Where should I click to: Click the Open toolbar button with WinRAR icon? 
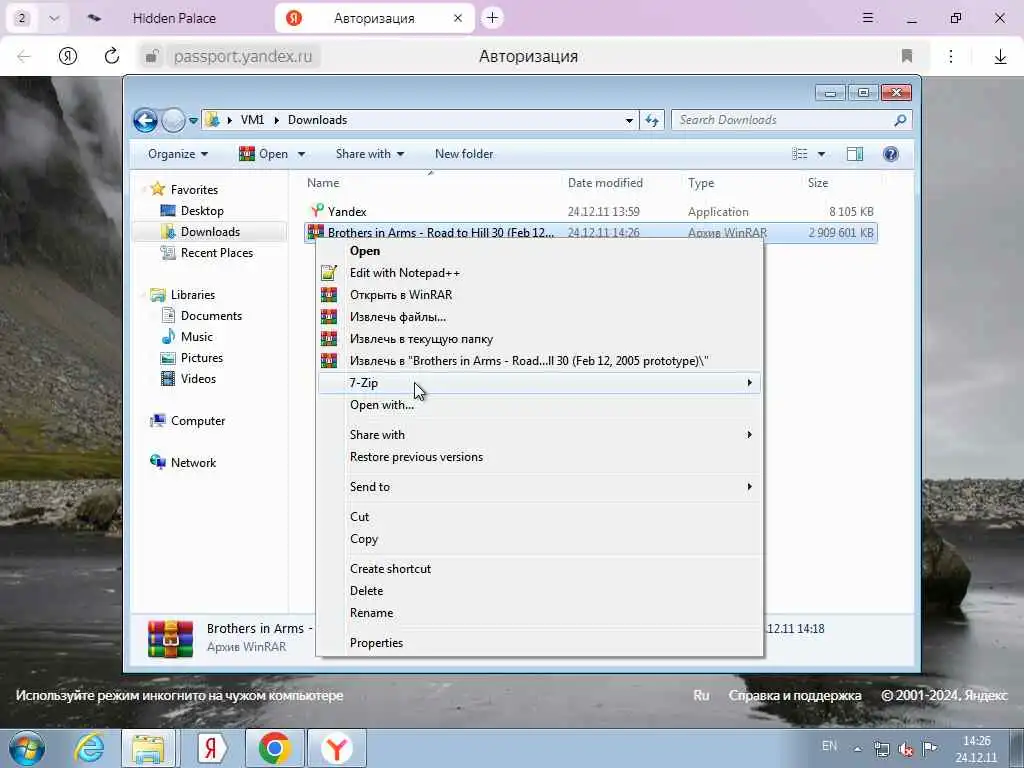click(264, 154)
